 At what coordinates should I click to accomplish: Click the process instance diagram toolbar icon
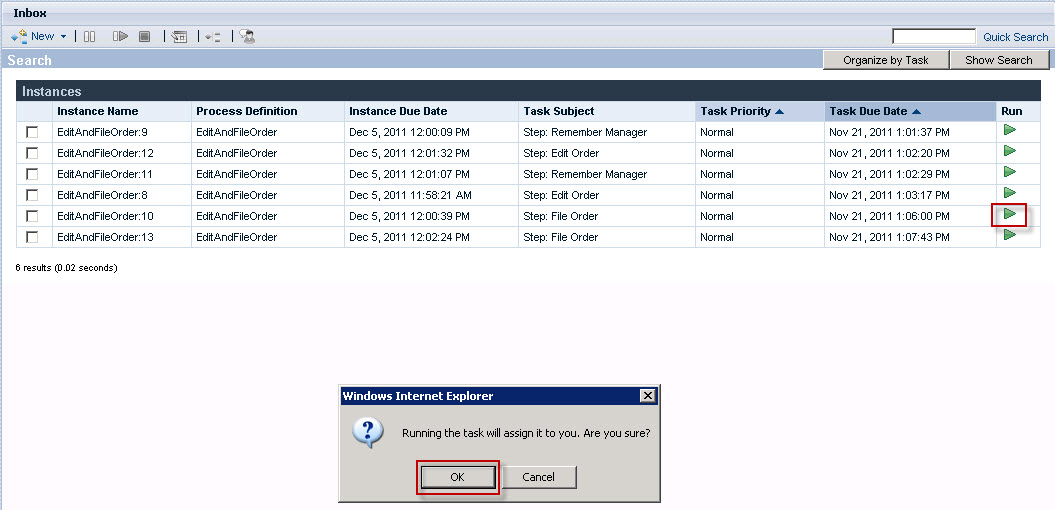click(x=213, y=37)
